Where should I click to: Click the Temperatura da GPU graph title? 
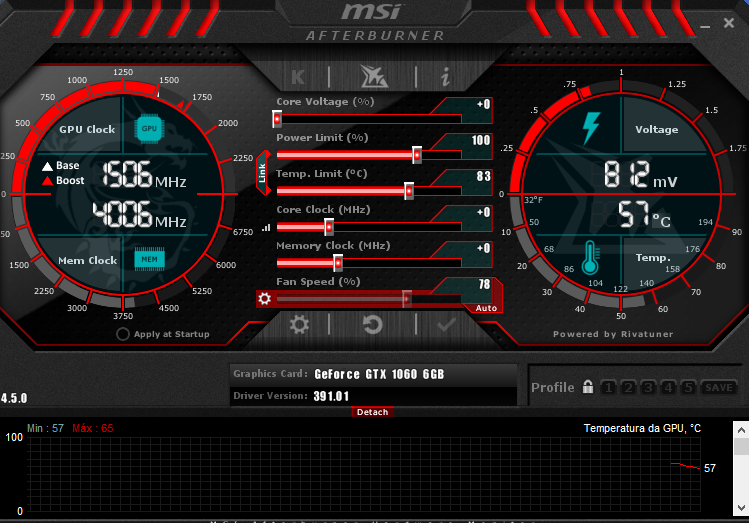(x=642, y=428)
